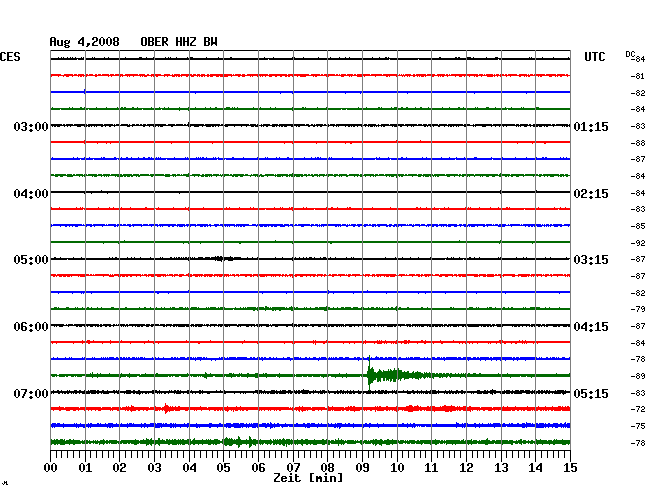Click the "03:00" local time label
The image size is (650, 494).
tap(31, 126)
